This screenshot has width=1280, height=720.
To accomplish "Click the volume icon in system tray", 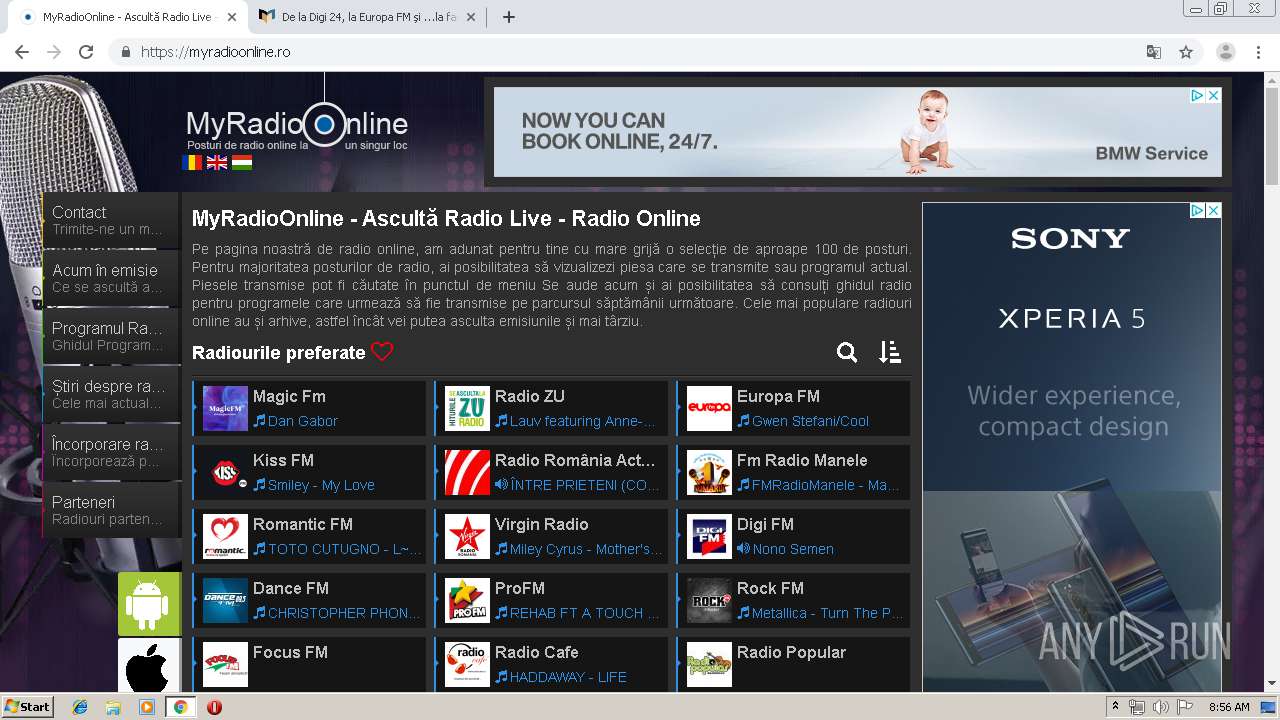I will click(1160, 707).
